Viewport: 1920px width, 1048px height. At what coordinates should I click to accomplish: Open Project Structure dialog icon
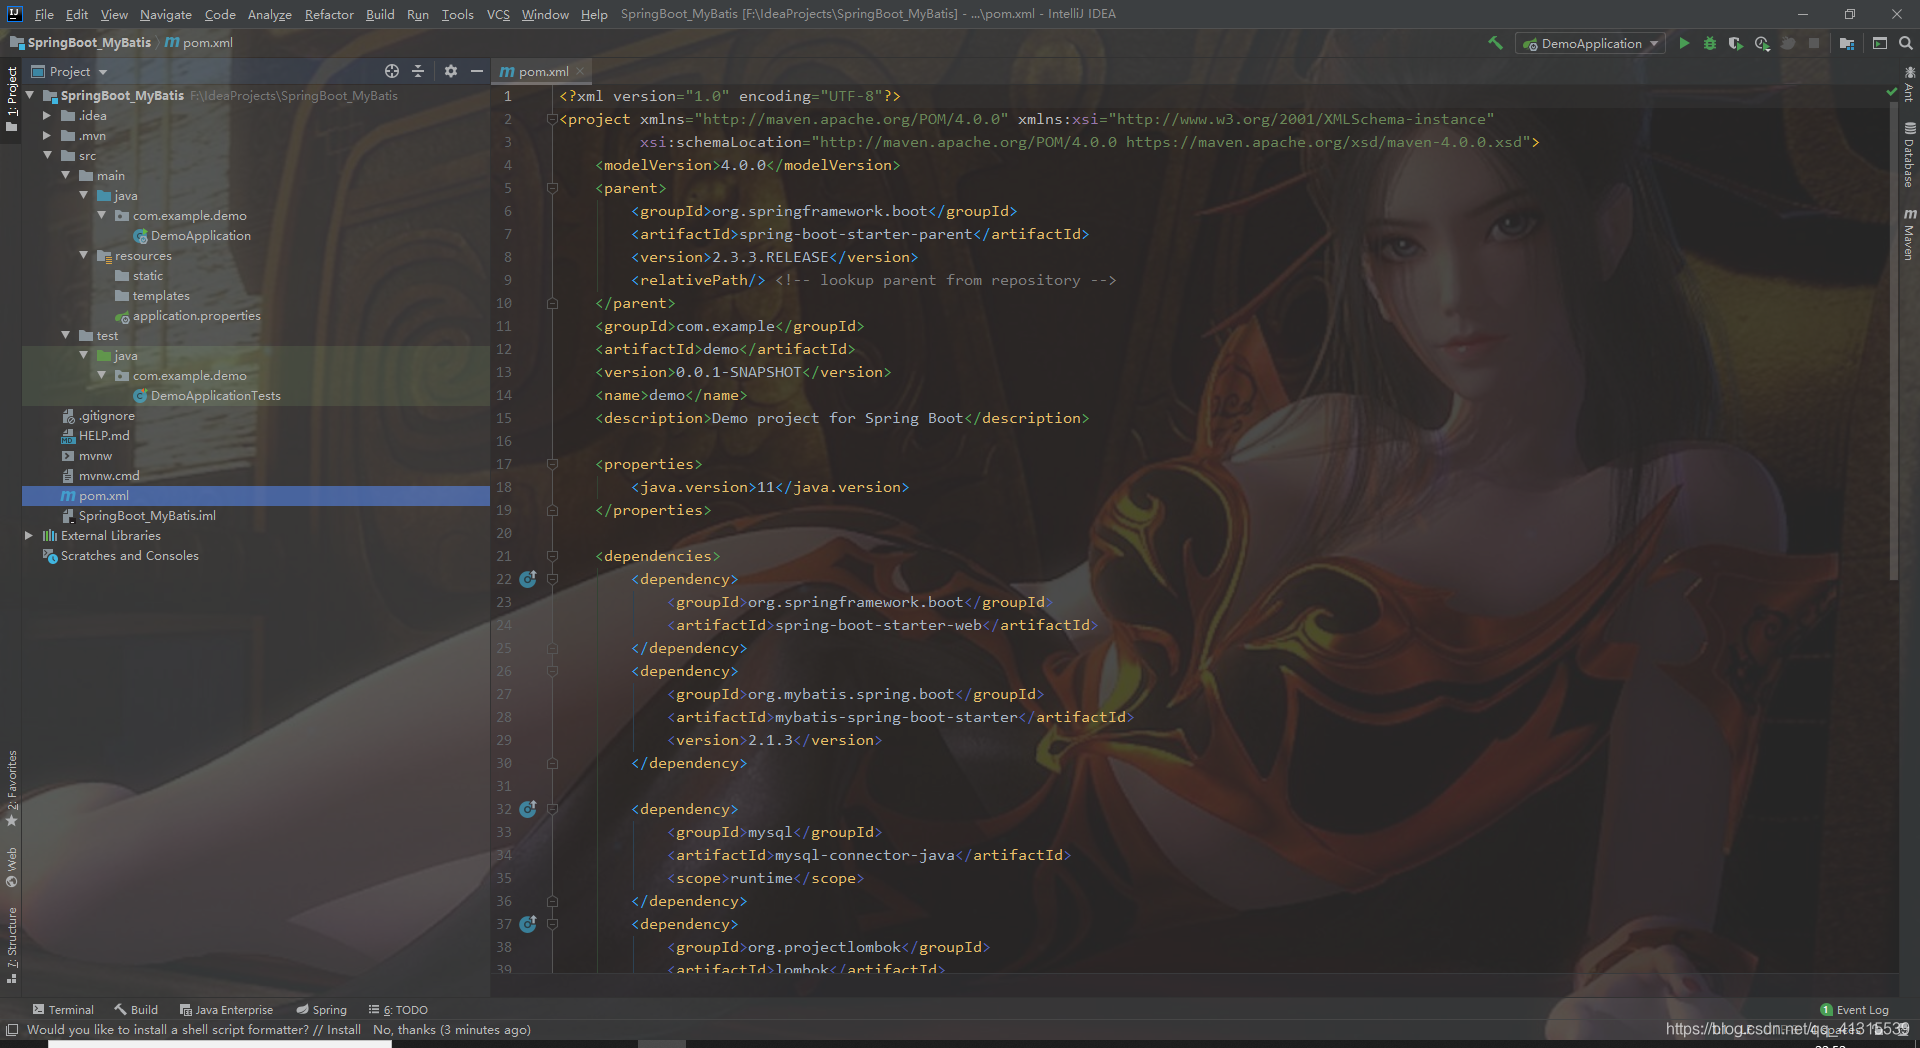point(1847,43)
